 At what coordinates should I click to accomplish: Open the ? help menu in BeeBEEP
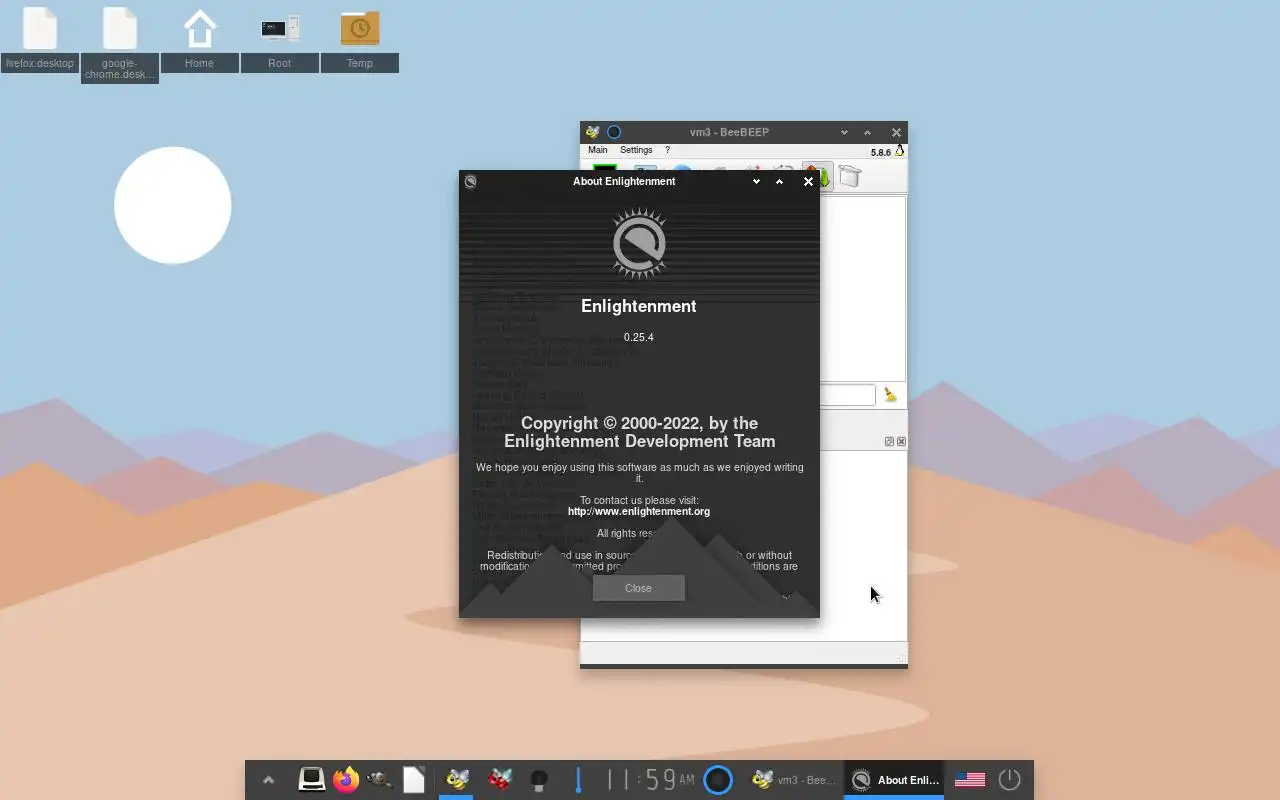(667, 150)
